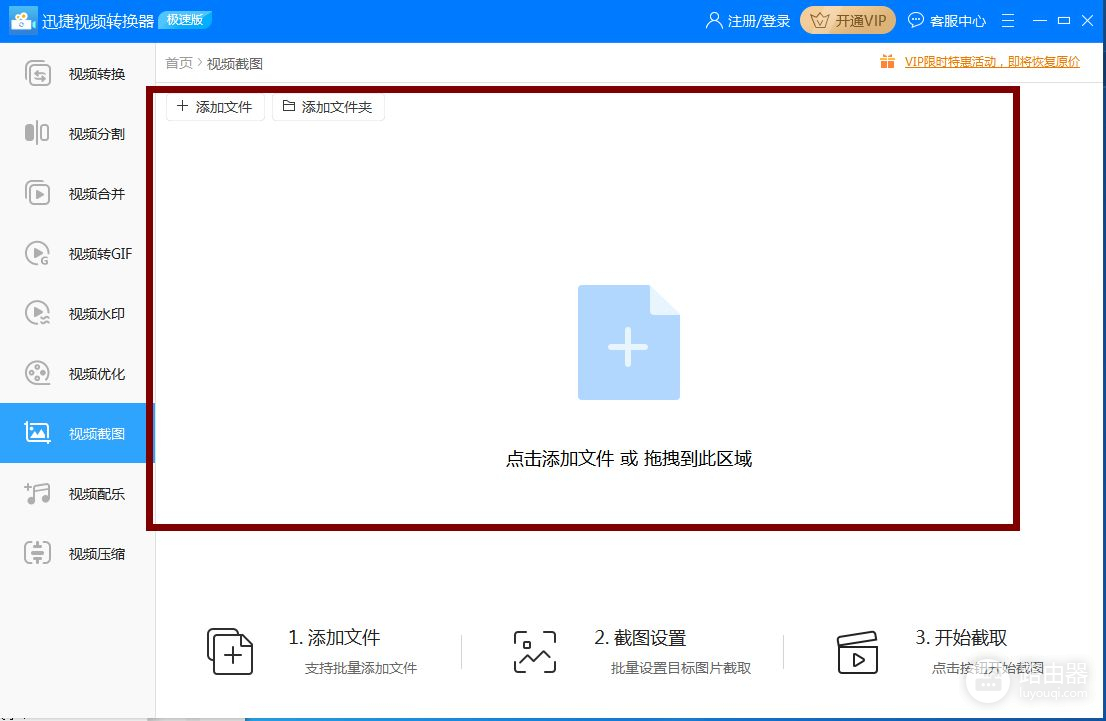Click the large blue add-file icon
This screenshot has height=721, width=1106.
628,343
